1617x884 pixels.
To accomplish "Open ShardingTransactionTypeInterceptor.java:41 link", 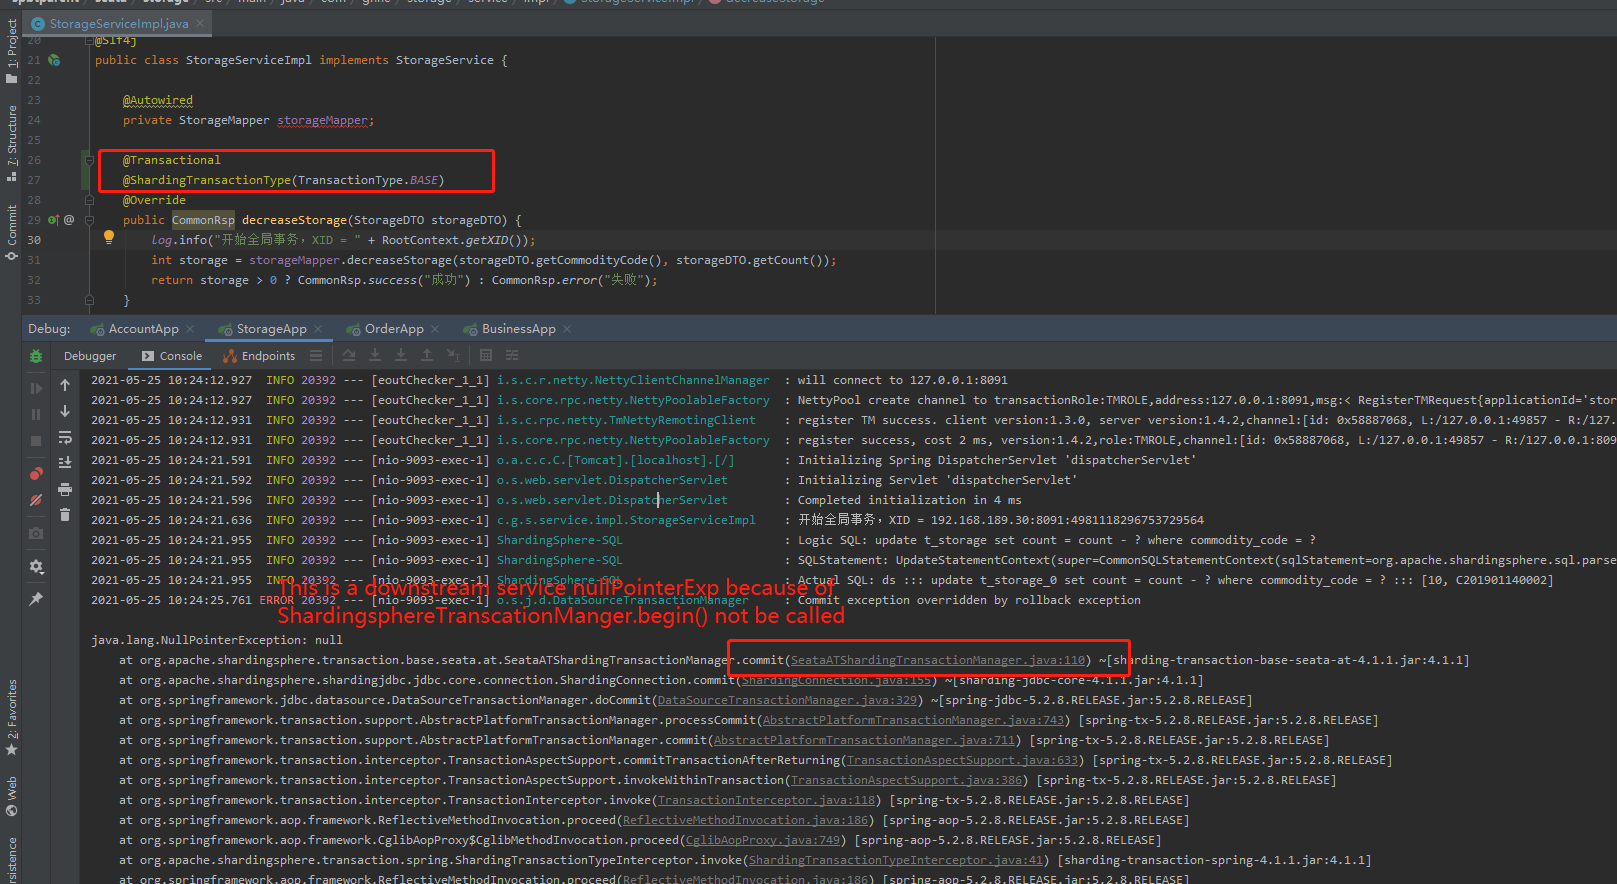I will point(896,860).
